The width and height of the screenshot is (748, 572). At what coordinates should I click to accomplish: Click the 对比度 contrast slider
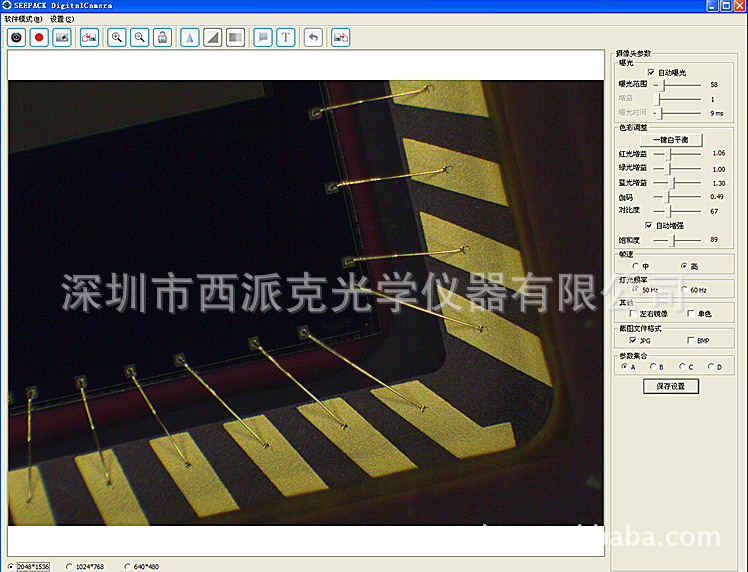point(677,211)
